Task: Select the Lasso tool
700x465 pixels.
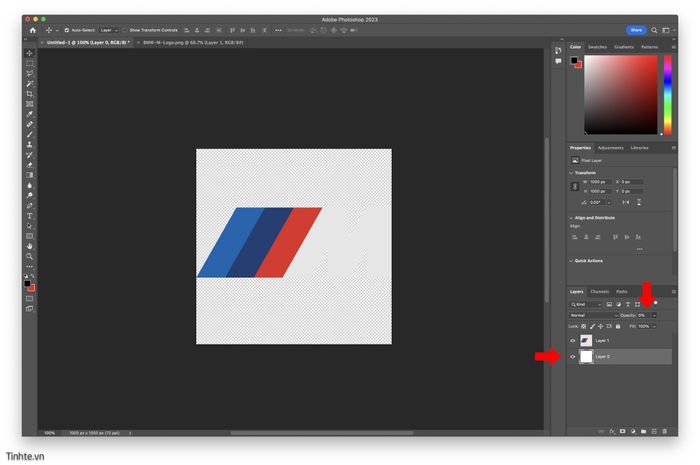Action: pos(29,74)
